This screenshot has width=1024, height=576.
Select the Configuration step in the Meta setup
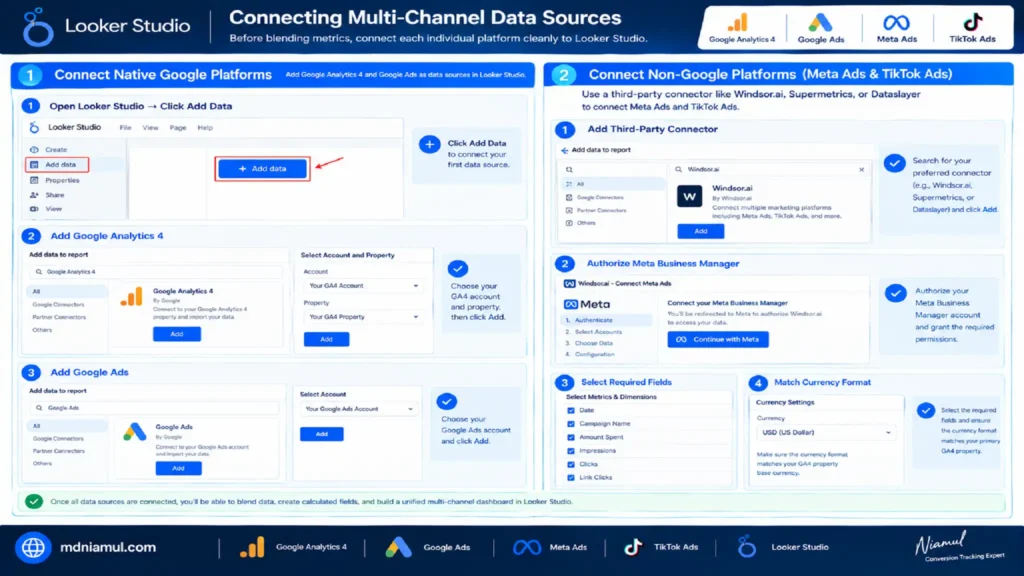pos(594,354)
